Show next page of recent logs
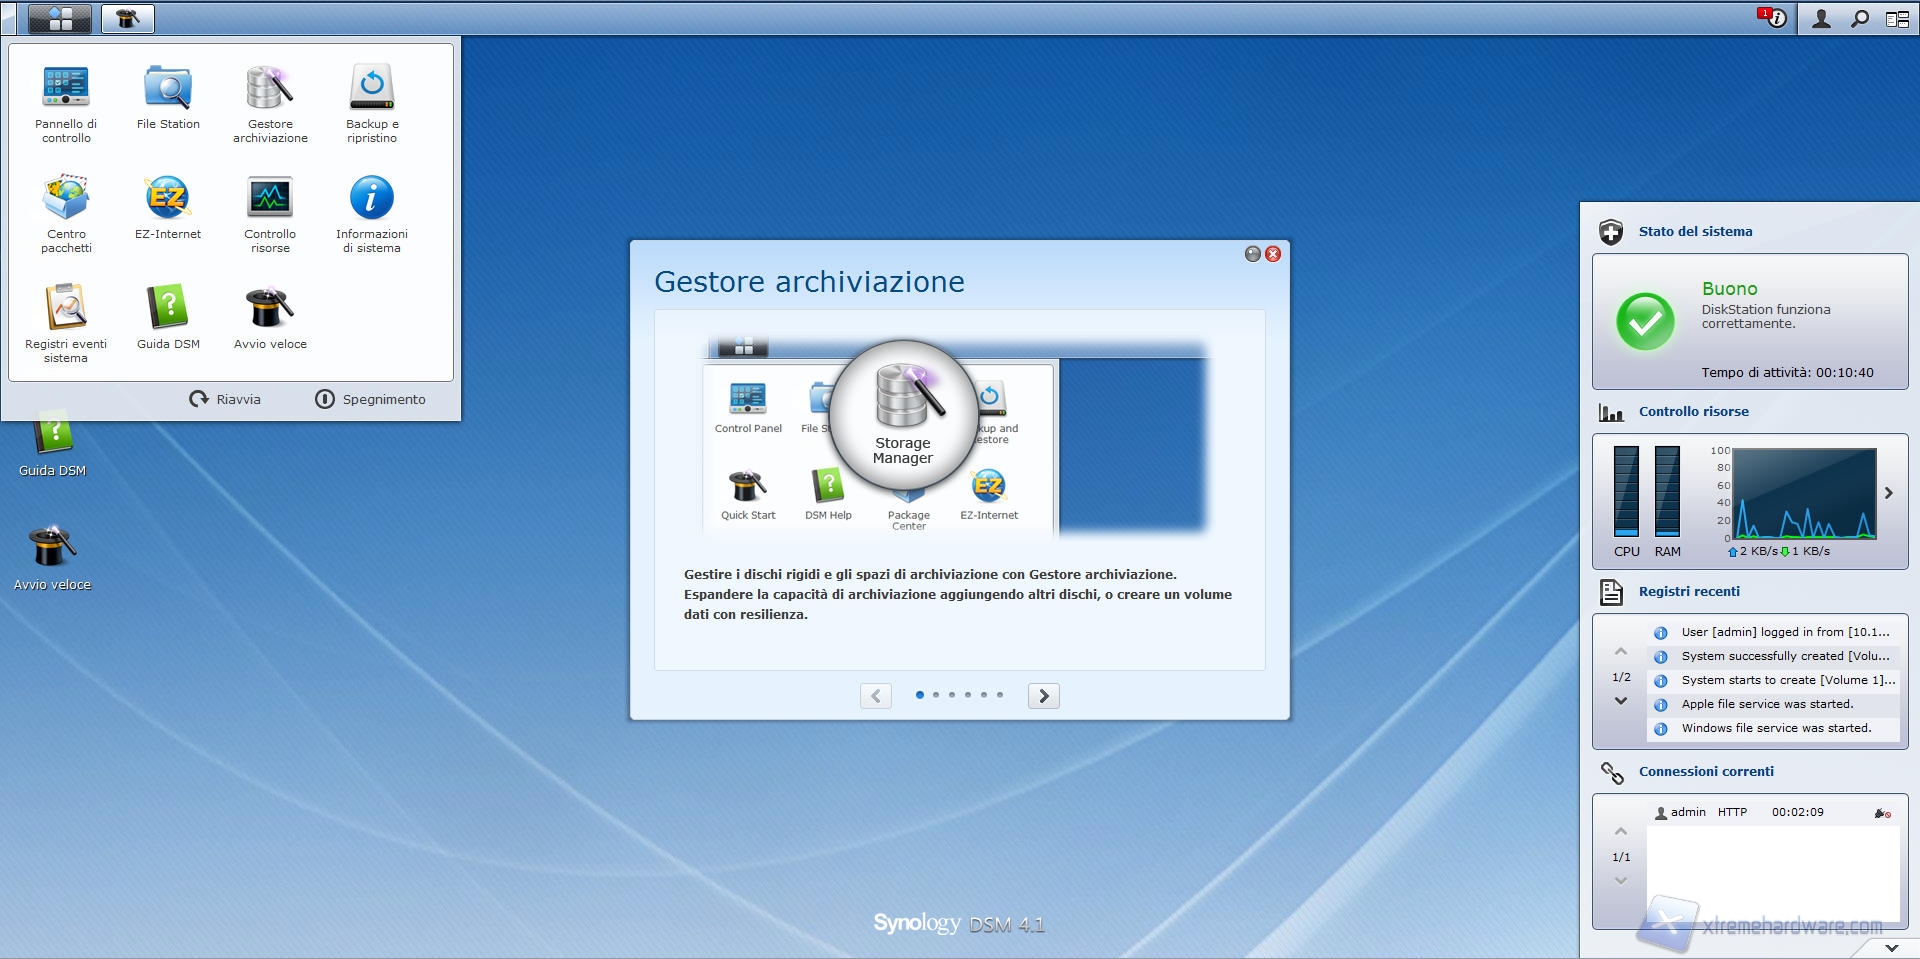This screenshot has width=1920, height=959. pos(1621,701)
